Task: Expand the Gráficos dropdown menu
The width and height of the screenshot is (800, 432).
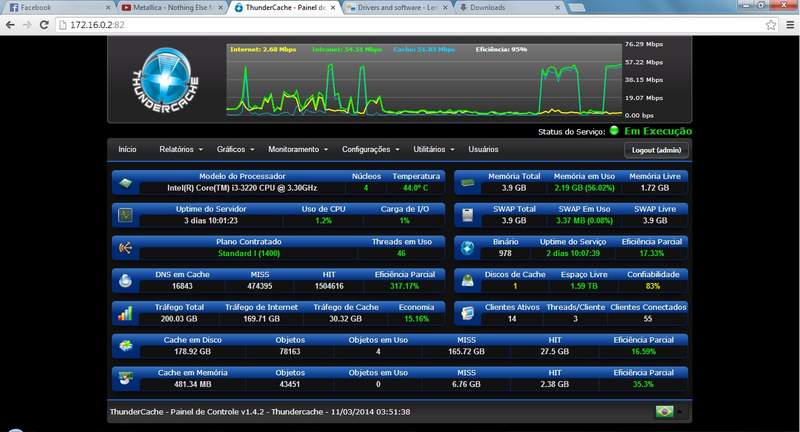Action: tap(235, 149)
